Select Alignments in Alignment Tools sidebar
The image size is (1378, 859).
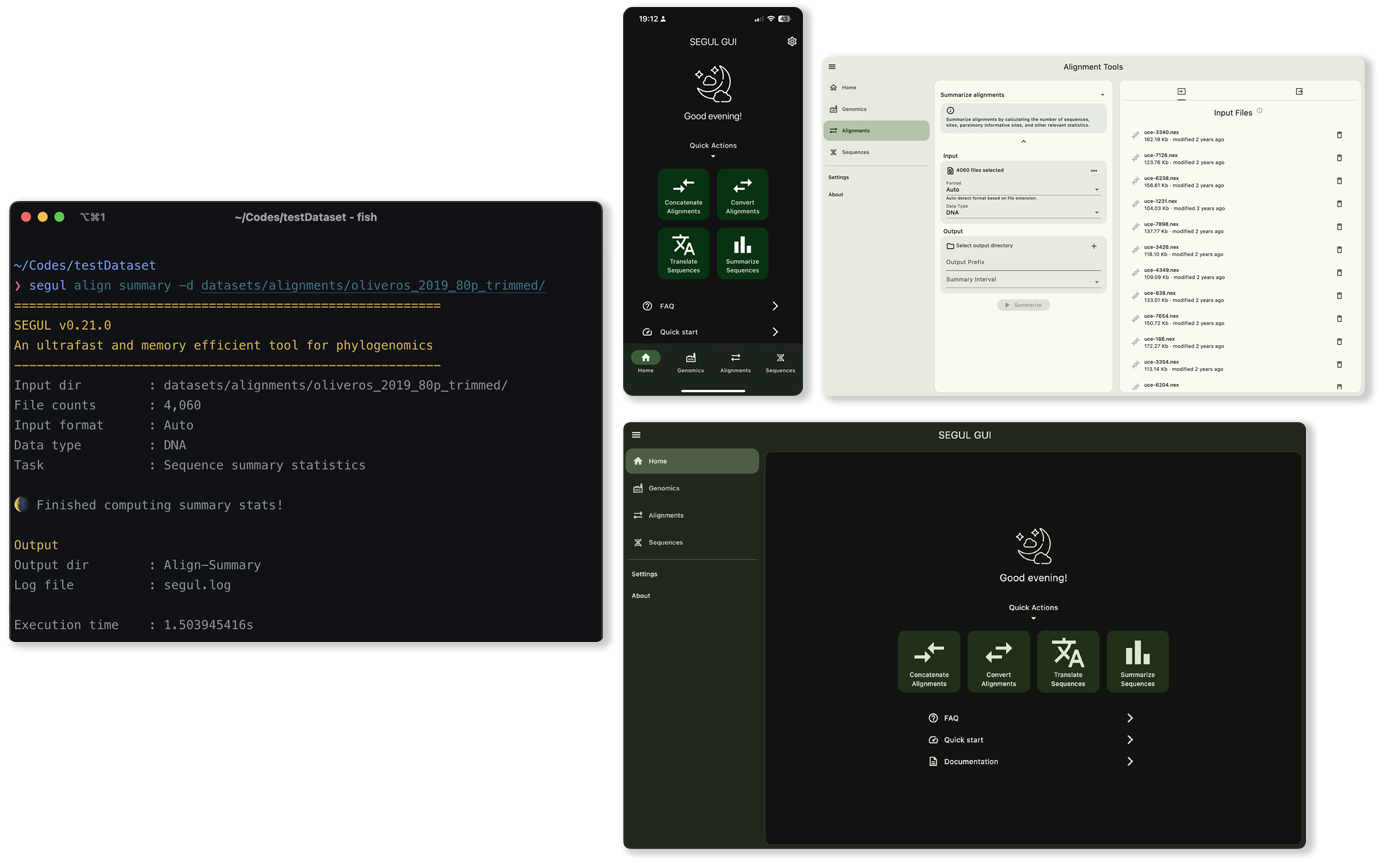[877, 131]
